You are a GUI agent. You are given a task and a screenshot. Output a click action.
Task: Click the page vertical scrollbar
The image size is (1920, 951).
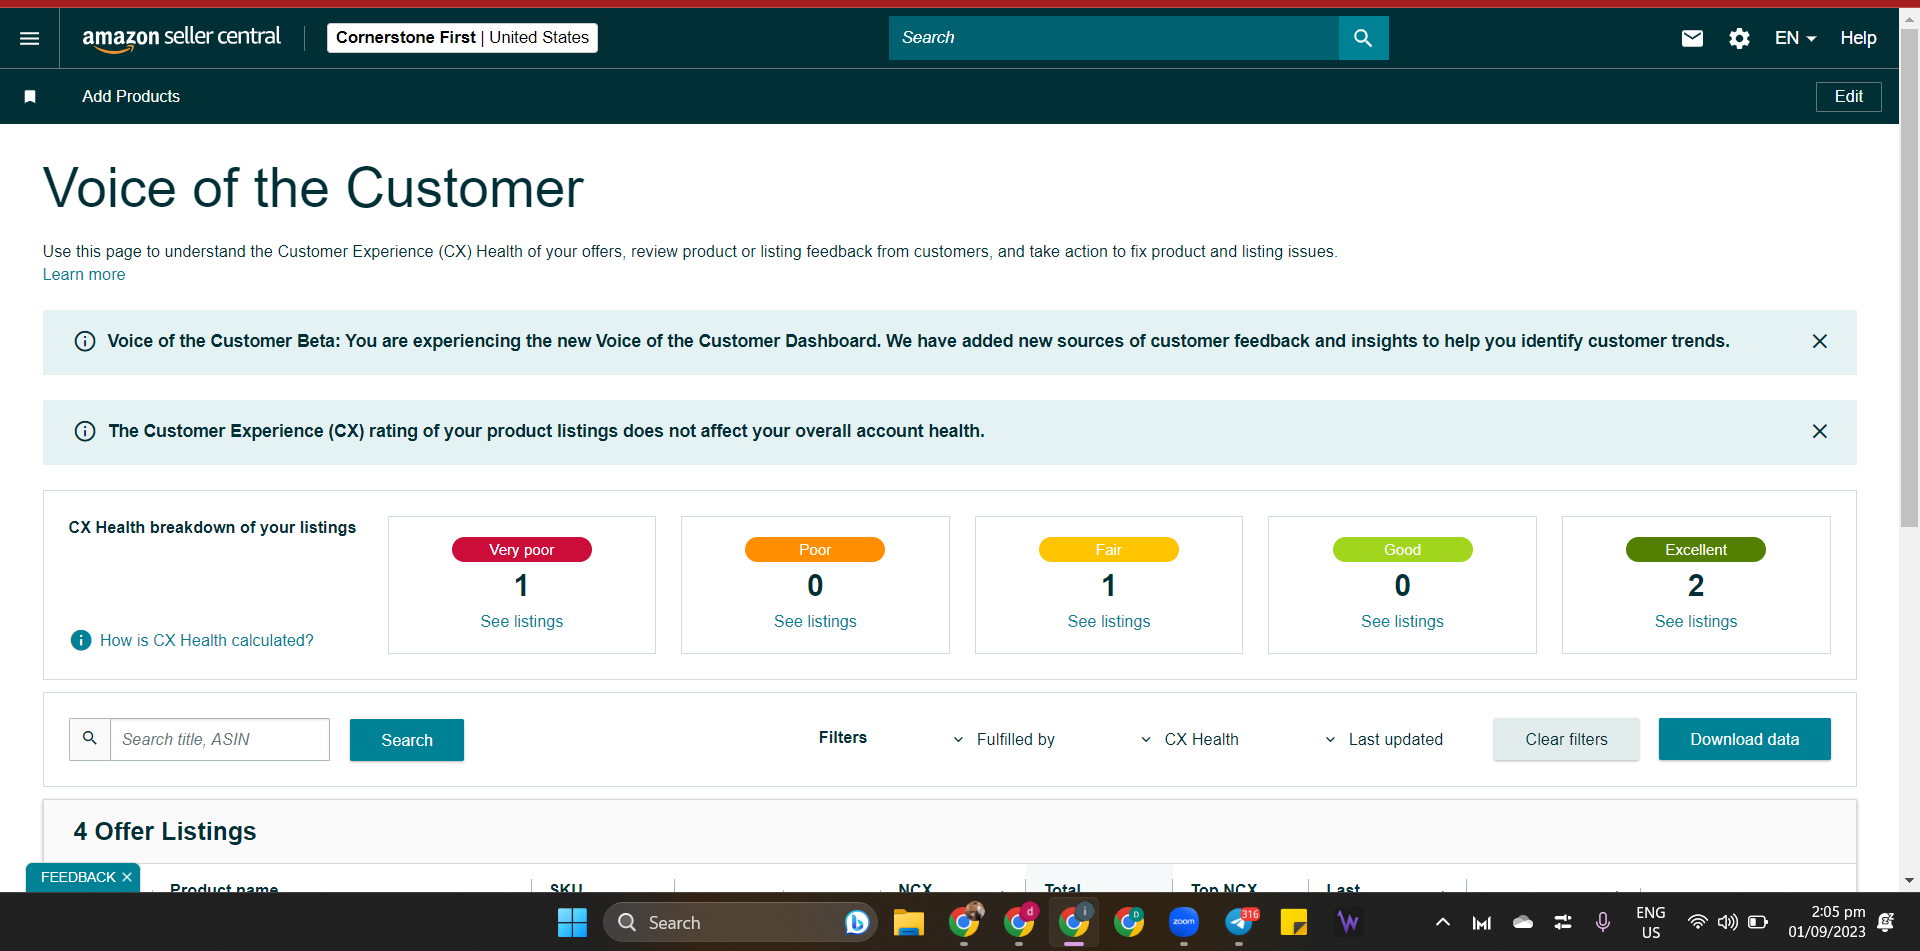tap(1909, 278)
